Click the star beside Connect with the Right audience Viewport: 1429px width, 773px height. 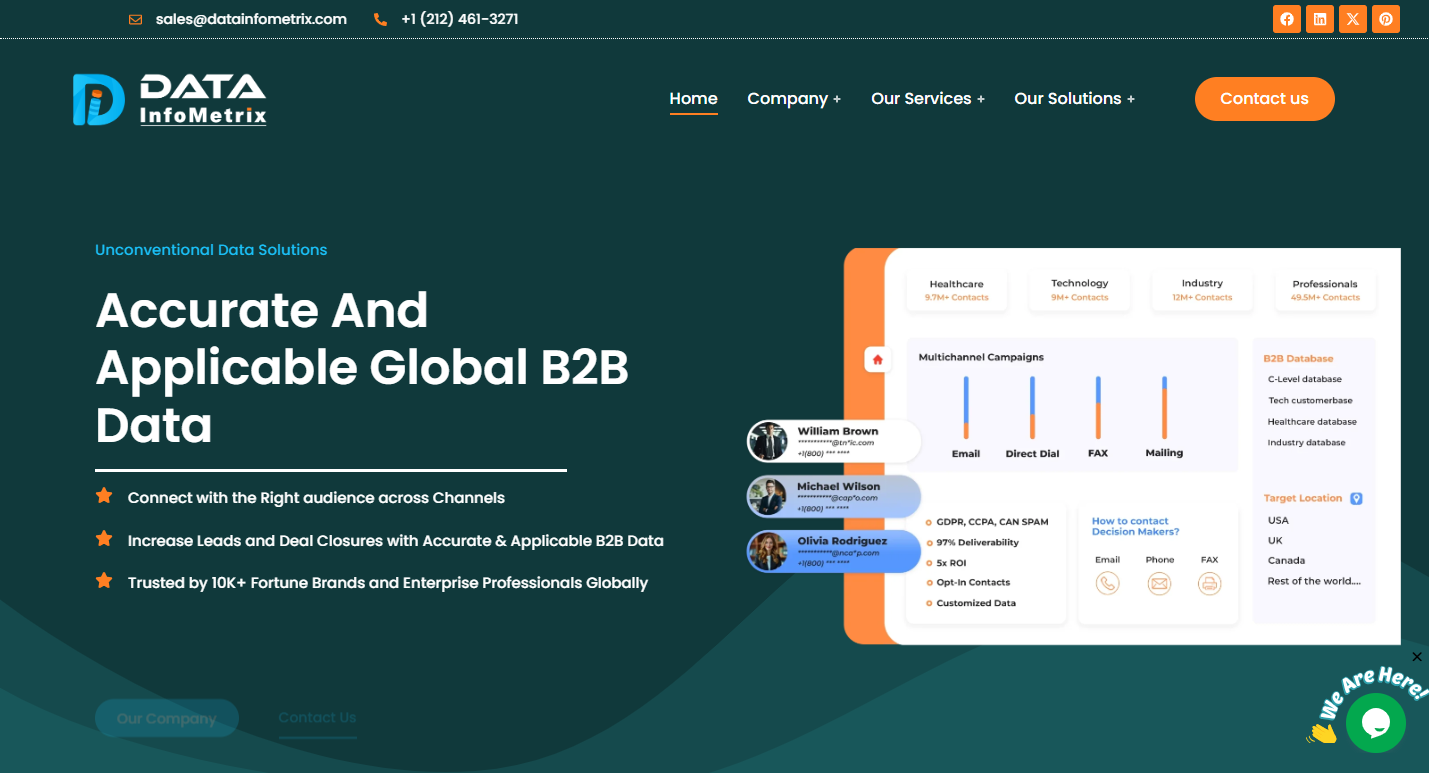(104, 496)
